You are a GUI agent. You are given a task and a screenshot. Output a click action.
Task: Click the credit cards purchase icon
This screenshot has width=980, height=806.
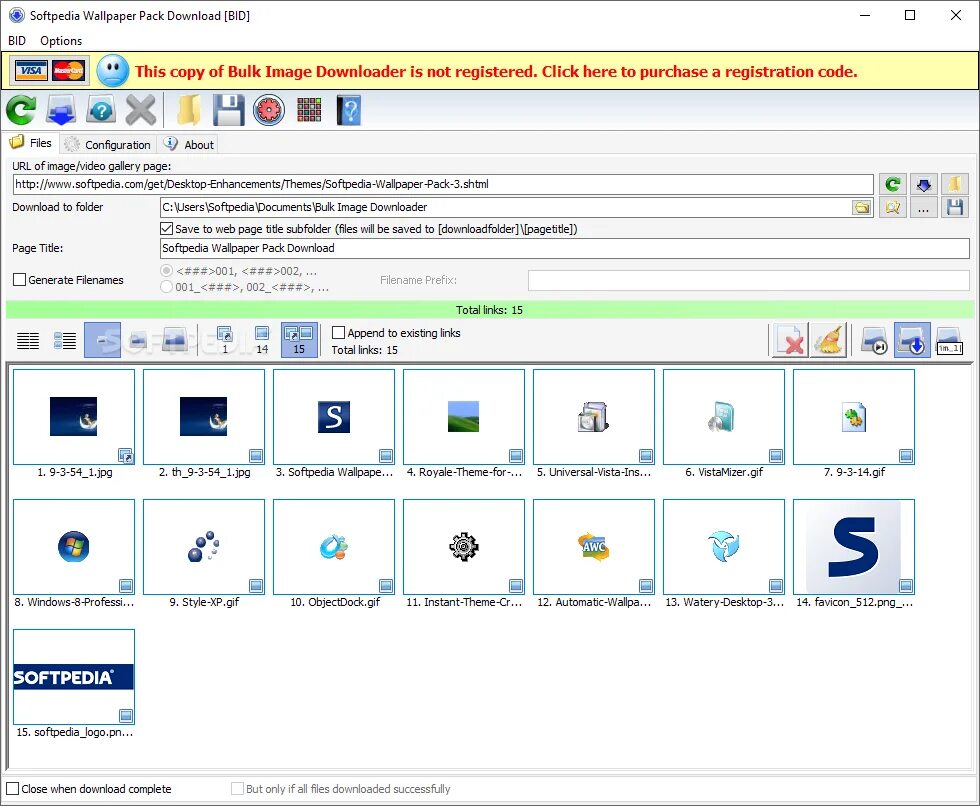[x=49, y=71]
